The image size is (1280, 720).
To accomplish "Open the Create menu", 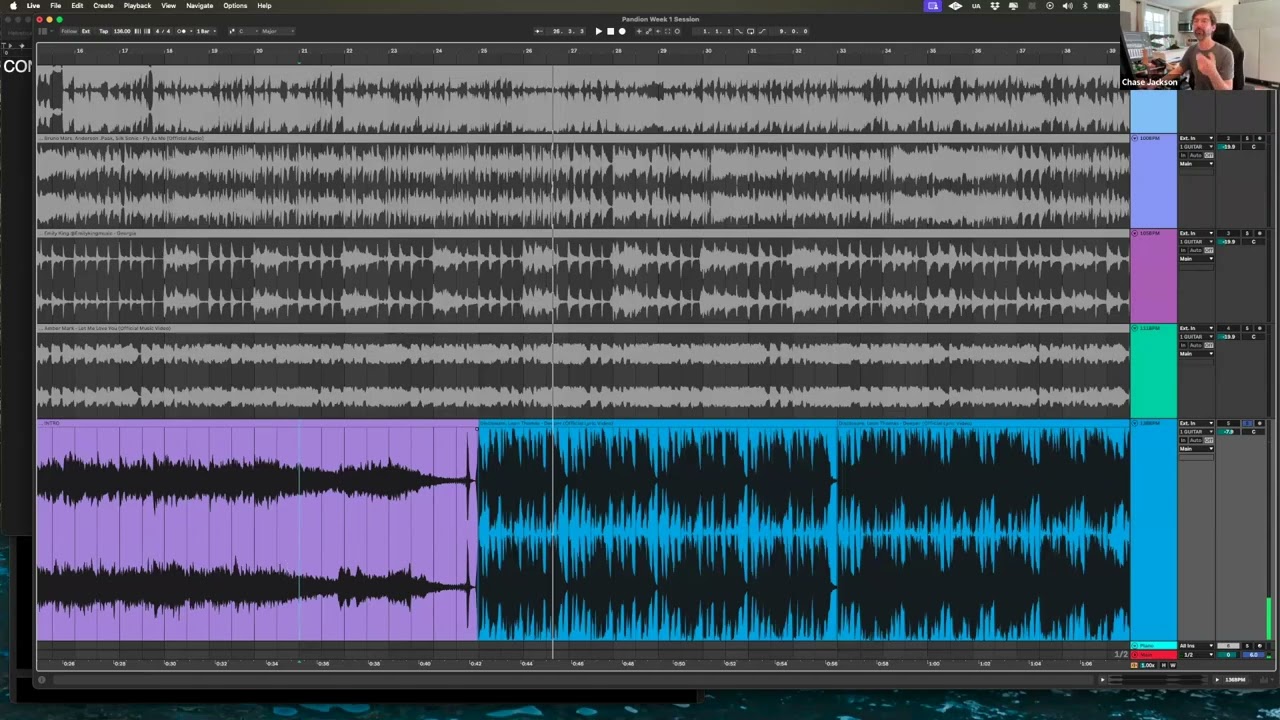I will pyautogui.click(x=103, y=6).
